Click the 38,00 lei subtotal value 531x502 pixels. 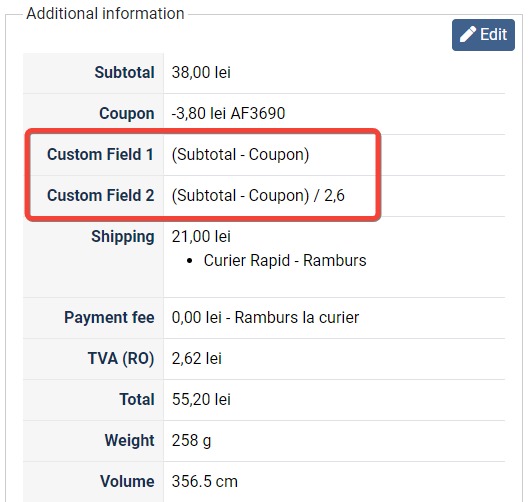[x=201, y=72]
